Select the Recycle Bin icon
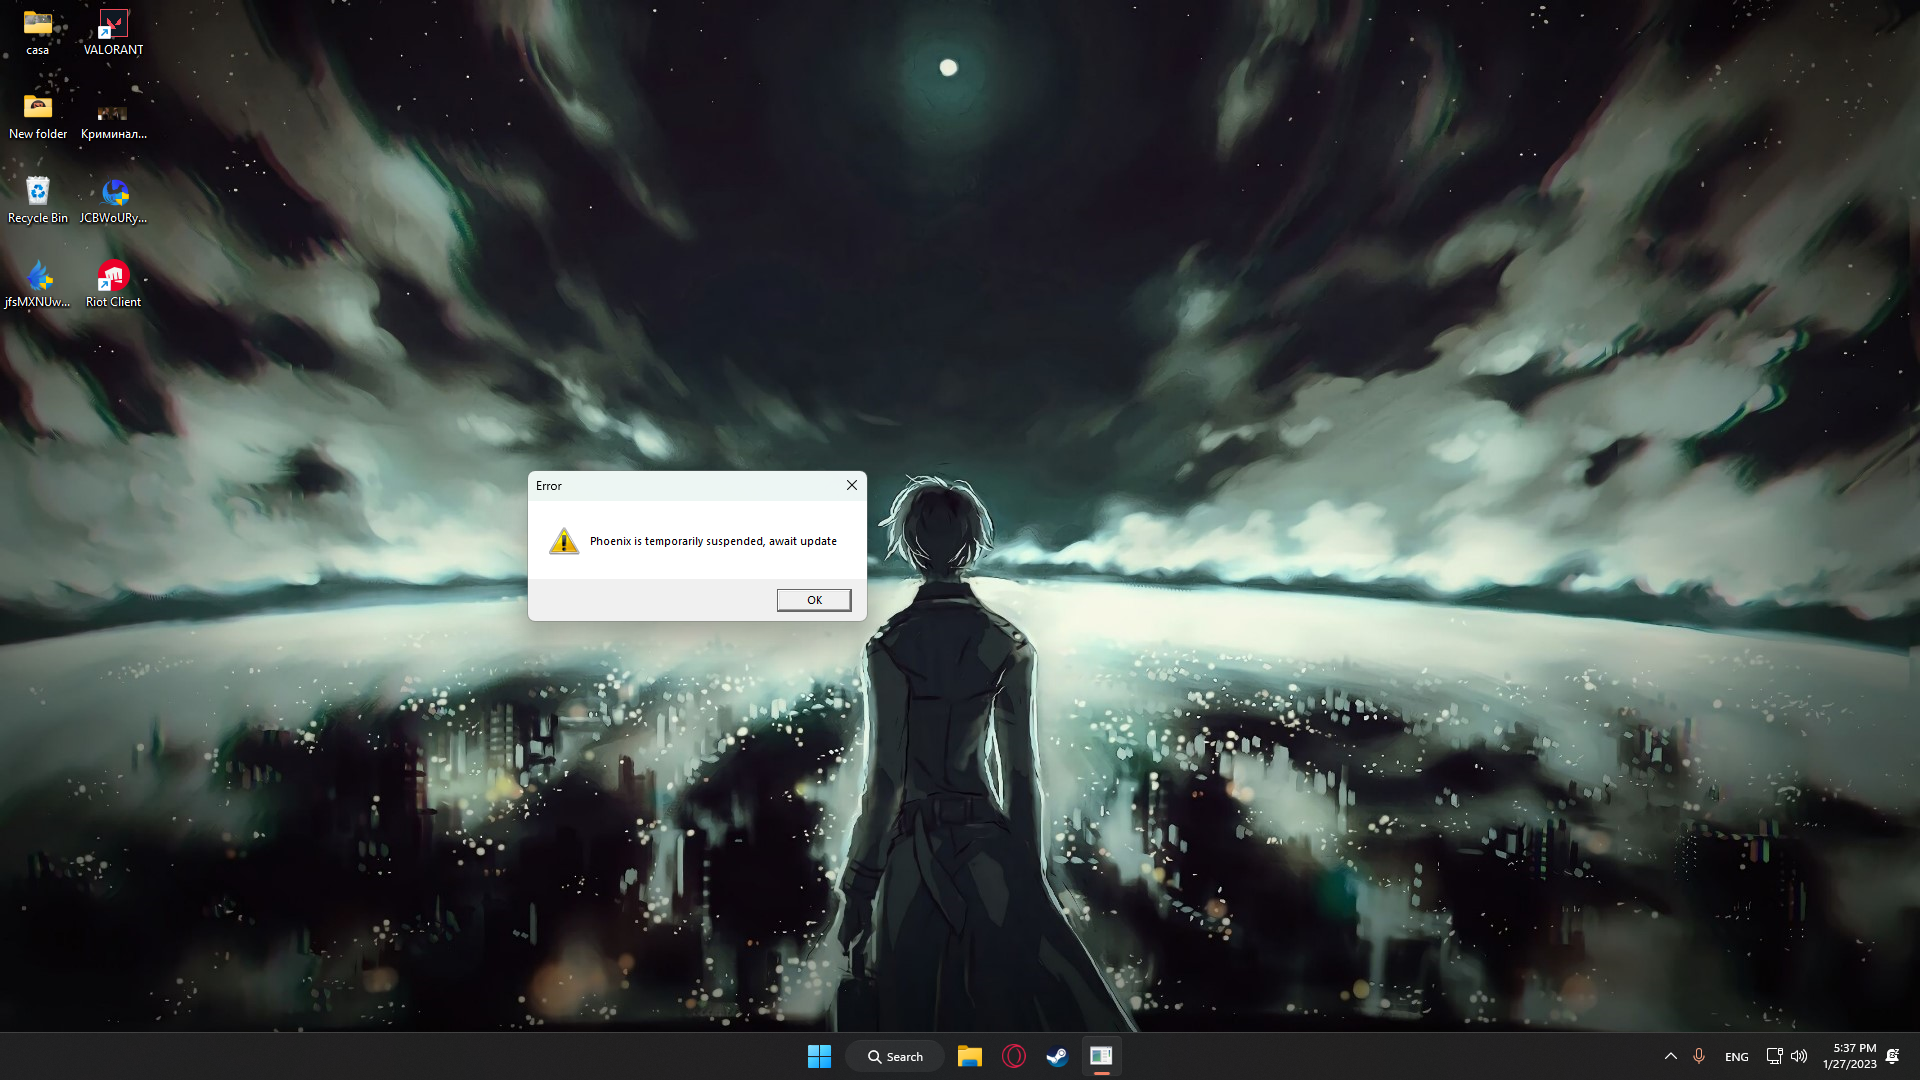 (38, 200)
